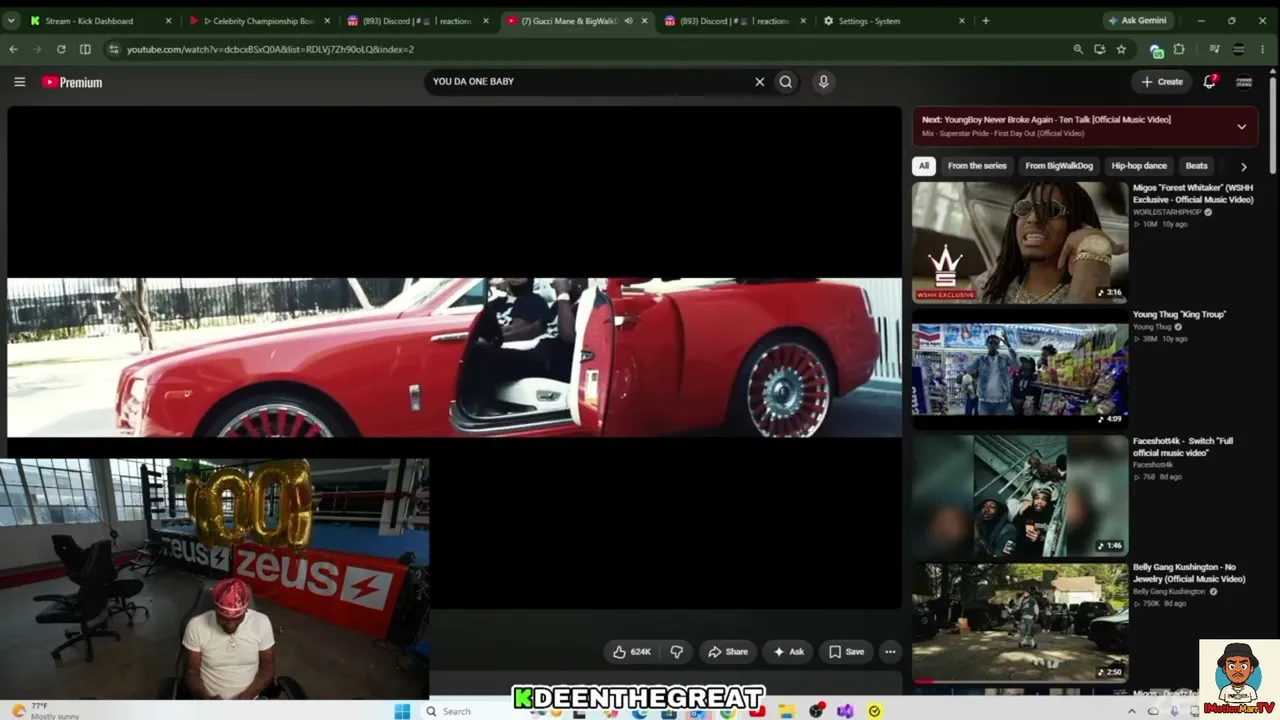This screenshot has width=1280, height=720.
Task: Expand the Next up playlist panel
Action: click(1241, 127)
